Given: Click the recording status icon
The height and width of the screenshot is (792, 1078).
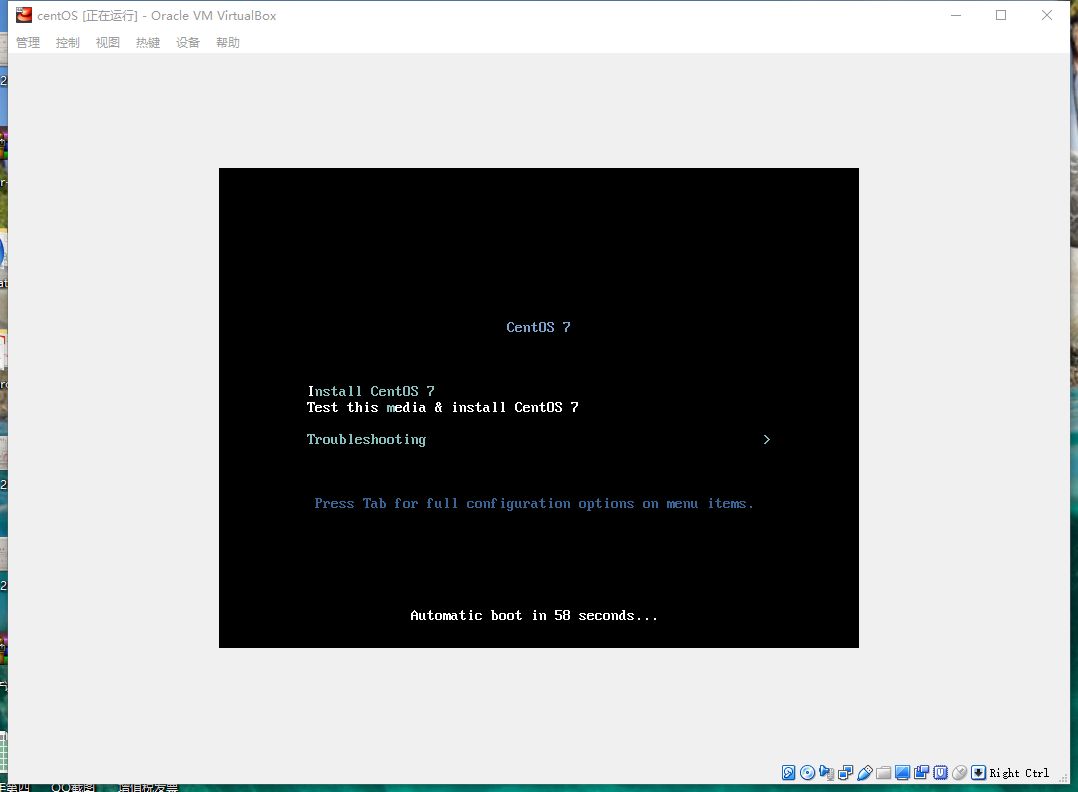Looking at the screenshot, I should pyautogui.click(x=921, y=773).
